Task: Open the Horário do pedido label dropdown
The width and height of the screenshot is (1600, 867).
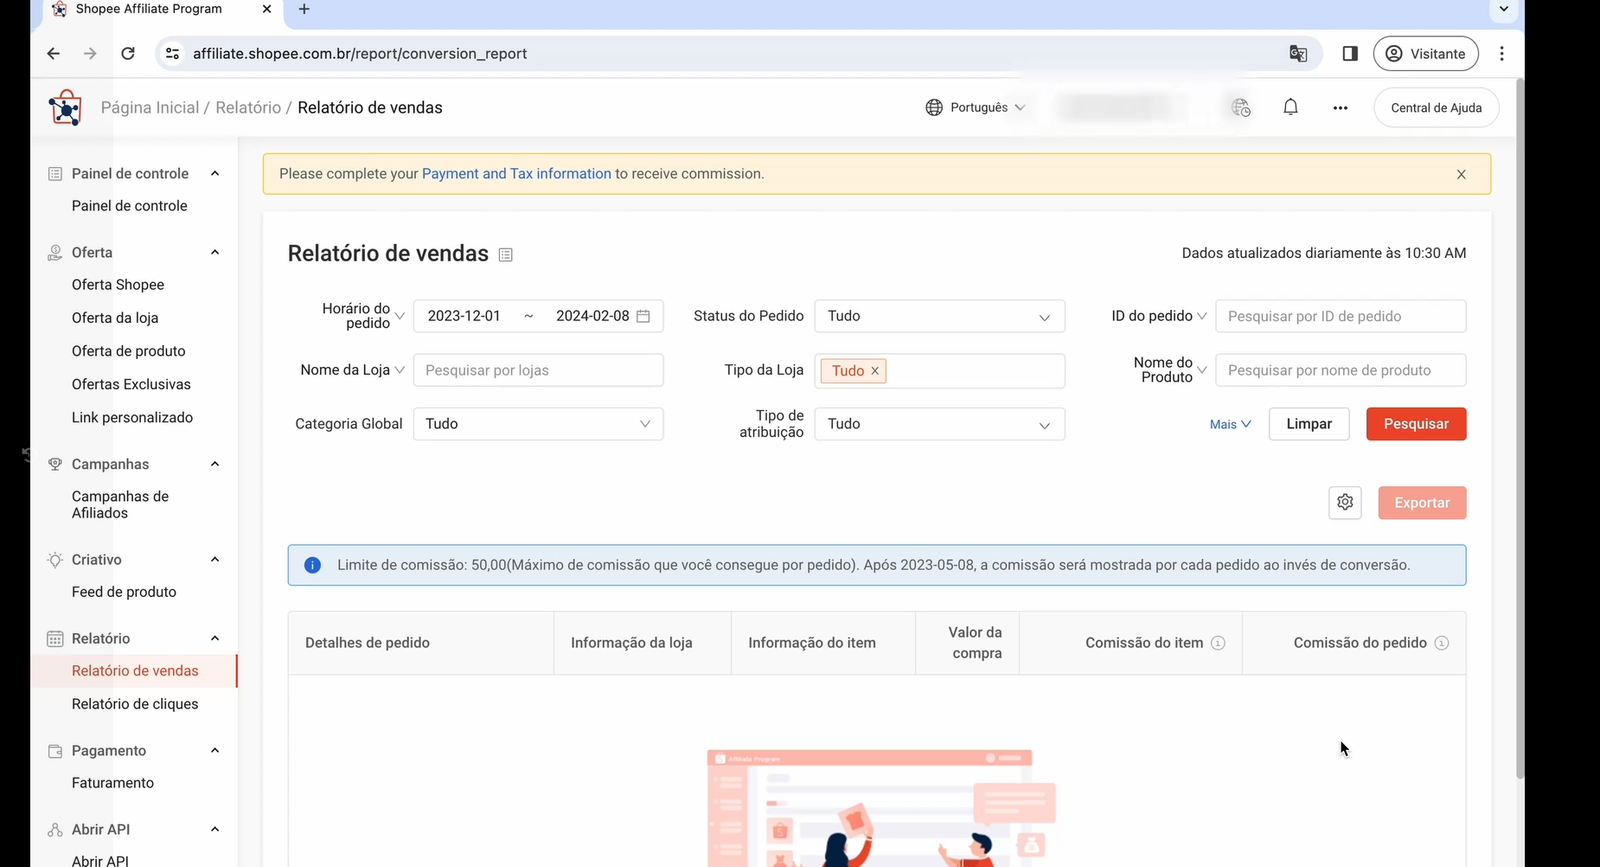Action: coord(361,316)
